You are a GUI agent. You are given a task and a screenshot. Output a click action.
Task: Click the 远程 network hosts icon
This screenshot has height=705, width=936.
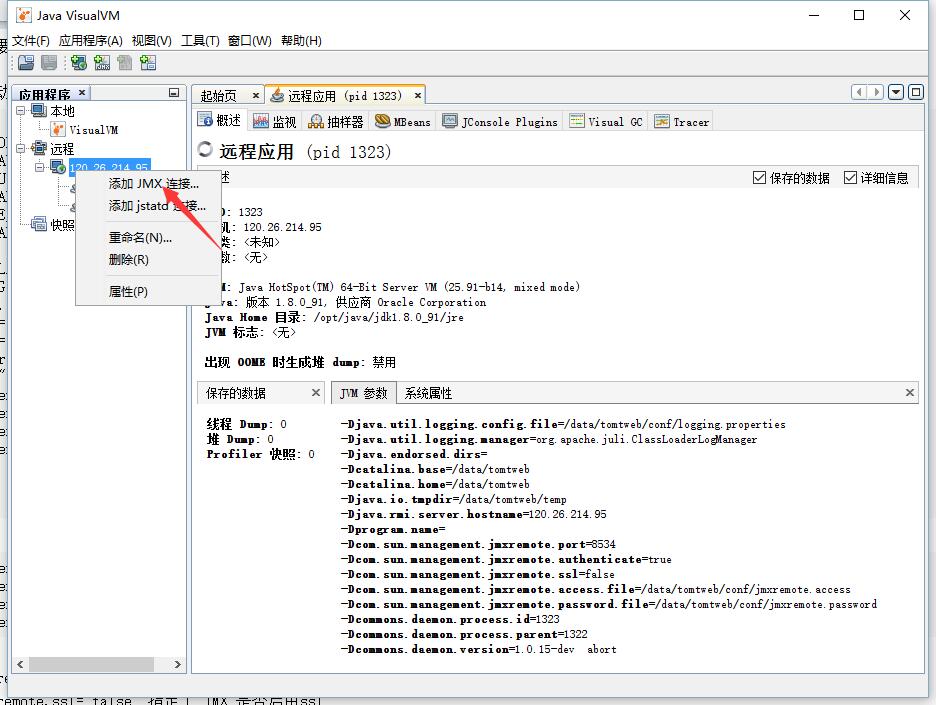39,147
